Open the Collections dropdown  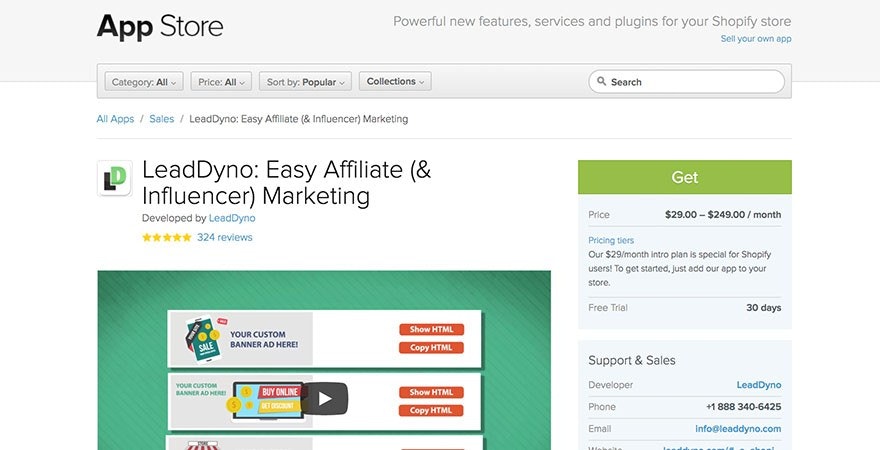click(x=395, y=82)
